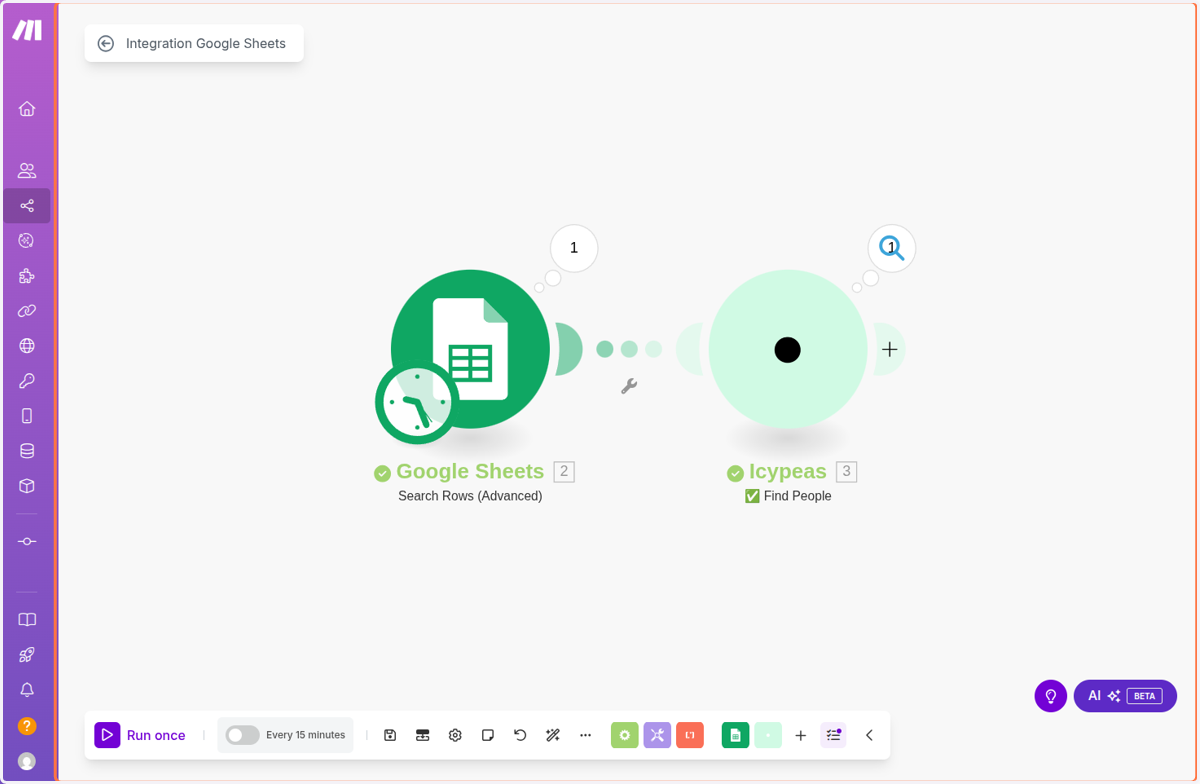Click the Google Sheets favorite in the toolbar
1200x784 pixels.
(x=735, y=735)
